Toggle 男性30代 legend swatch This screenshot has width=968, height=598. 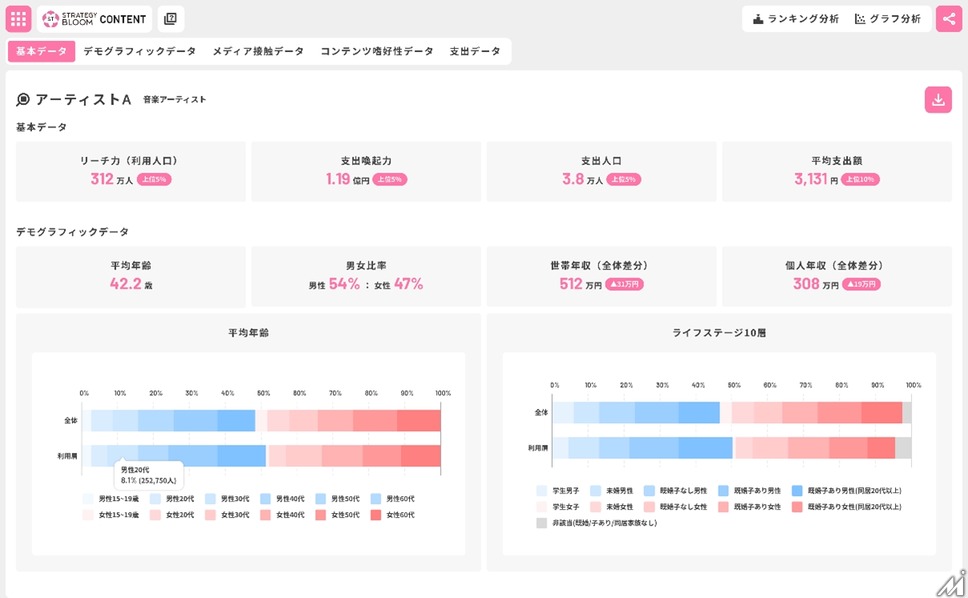211,499
